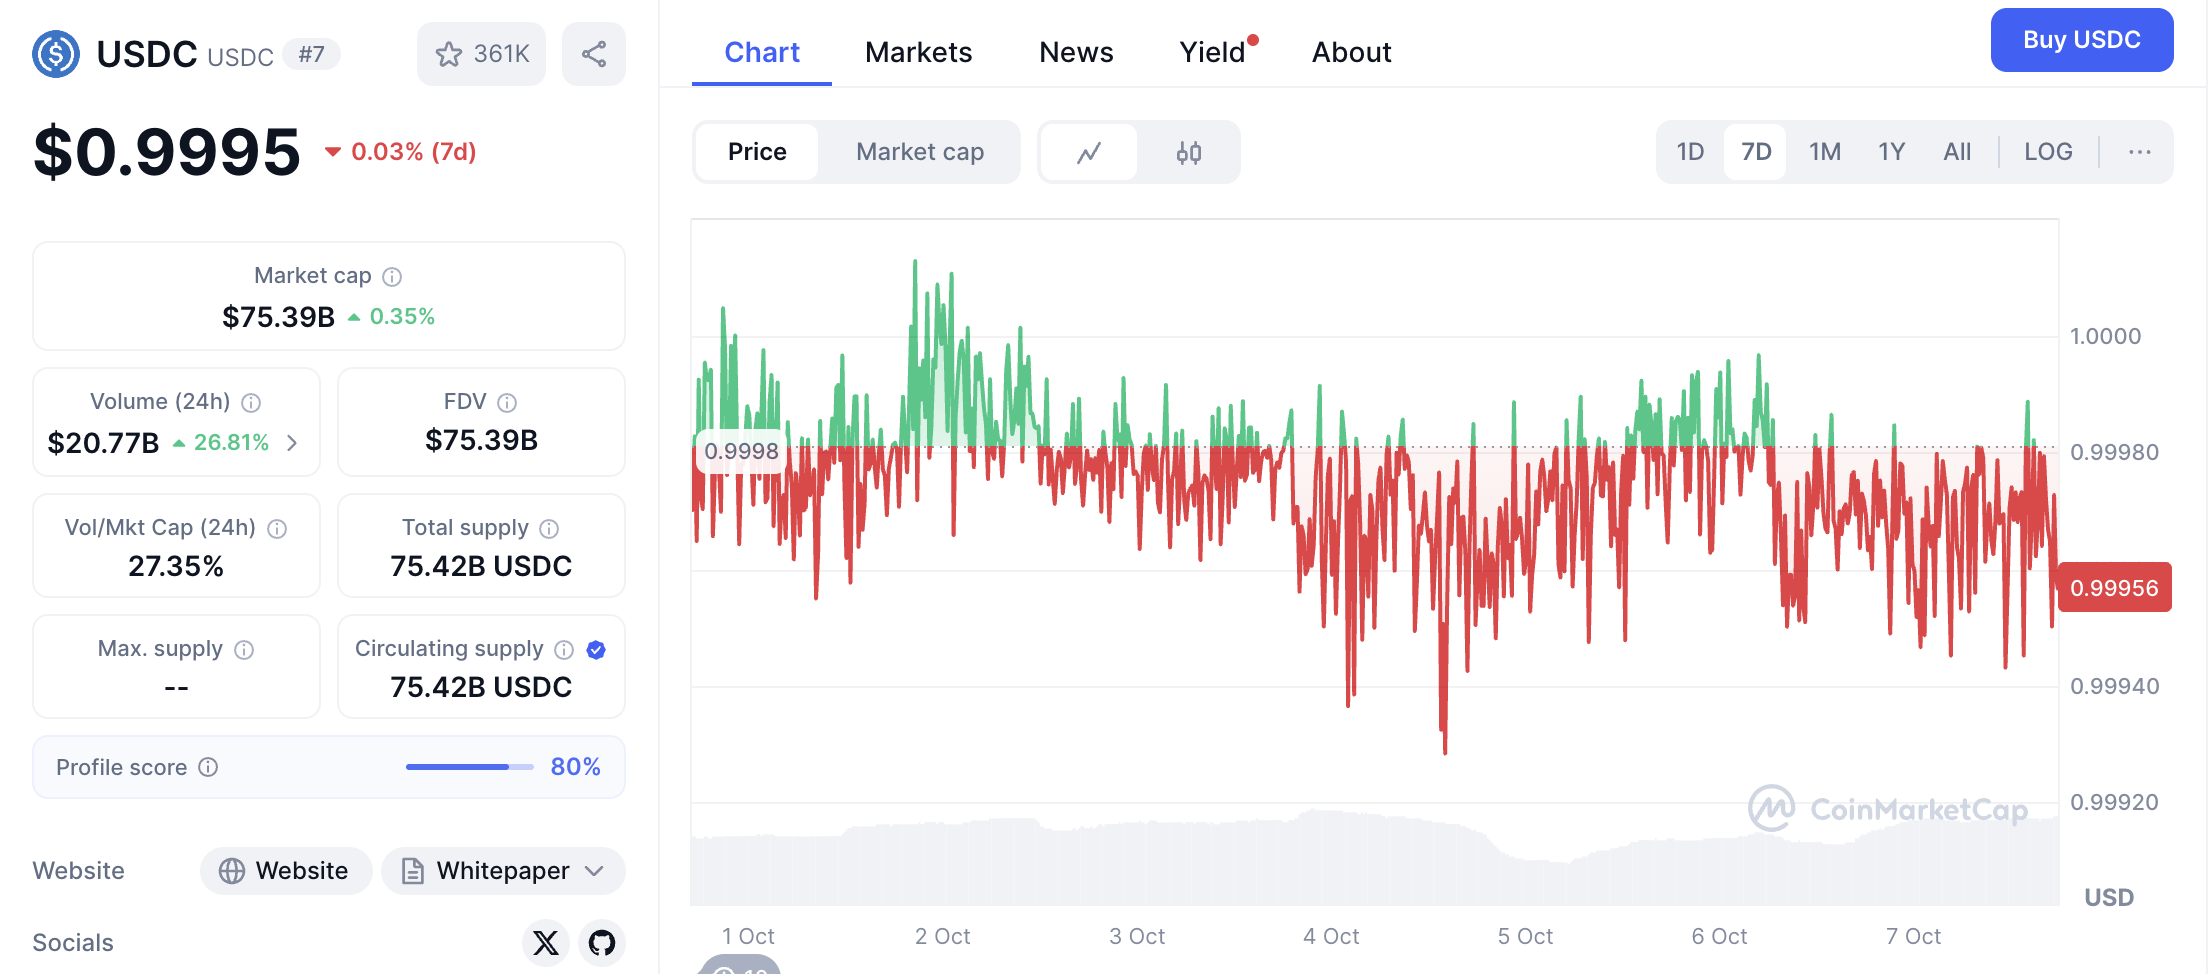Visit the USDC Website link

point(285,871)
